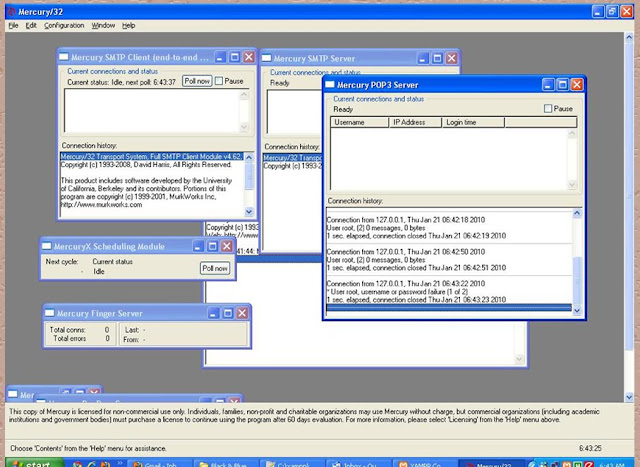Minimize the Mercury POP3 Server window
The width and height of the screenshot is (640, 467).
pos(548,85)
